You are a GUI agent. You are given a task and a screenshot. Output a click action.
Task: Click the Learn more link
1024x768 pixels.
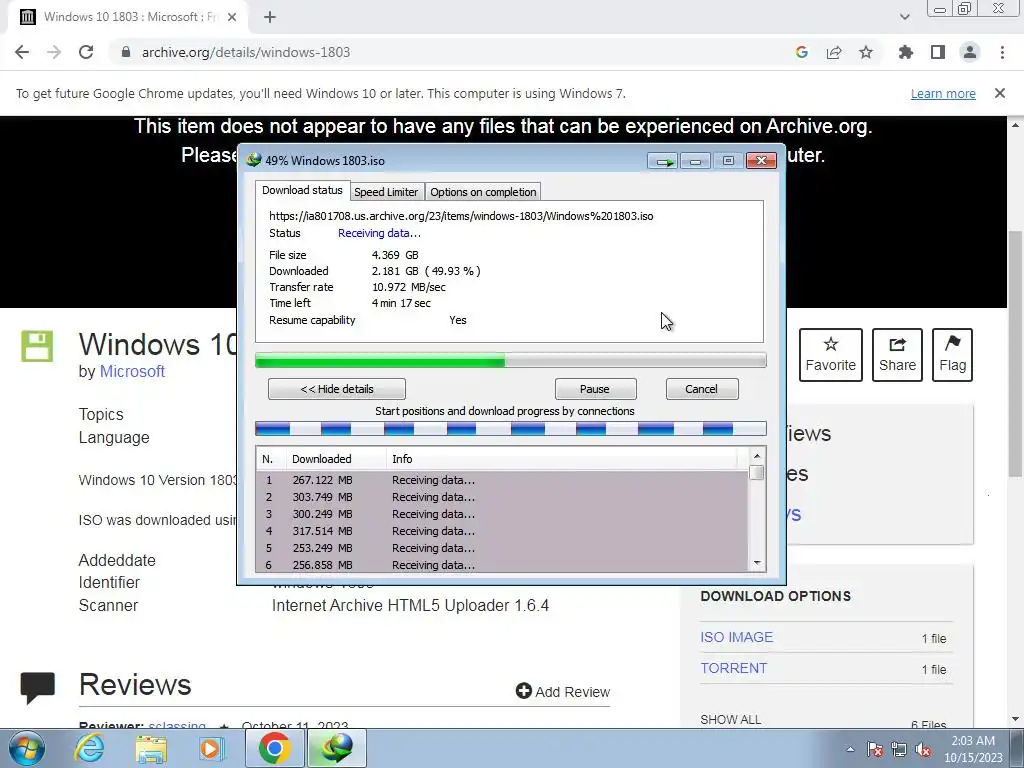943,93
